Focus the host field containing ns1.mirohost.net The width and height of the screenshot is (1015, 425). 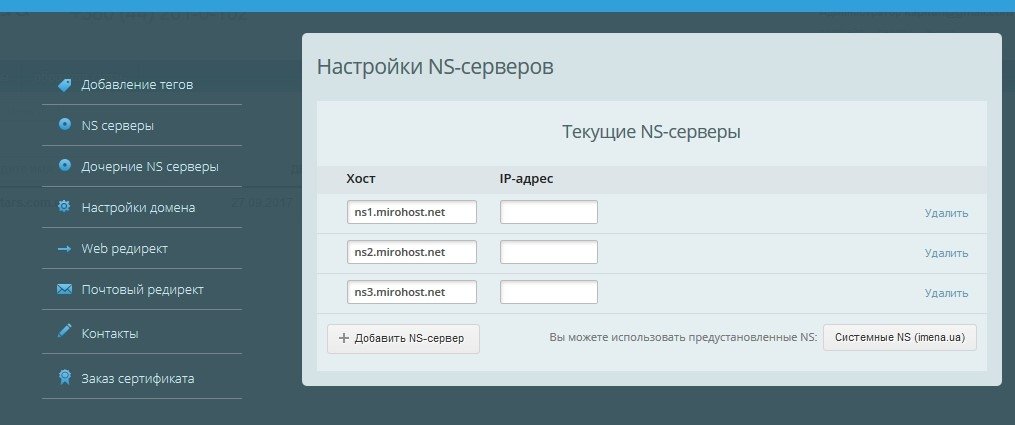(x=411, y=212)
